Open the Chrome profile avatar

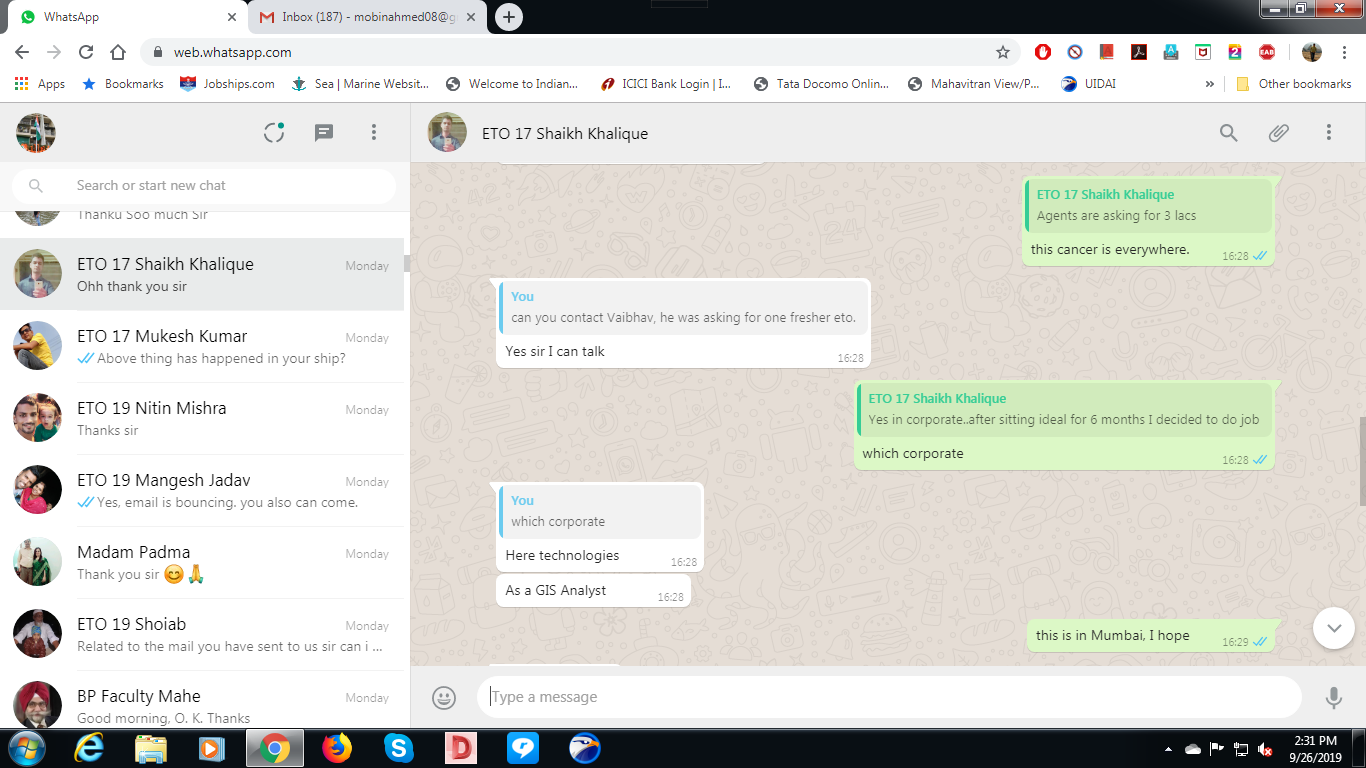tap(1312, 52)
